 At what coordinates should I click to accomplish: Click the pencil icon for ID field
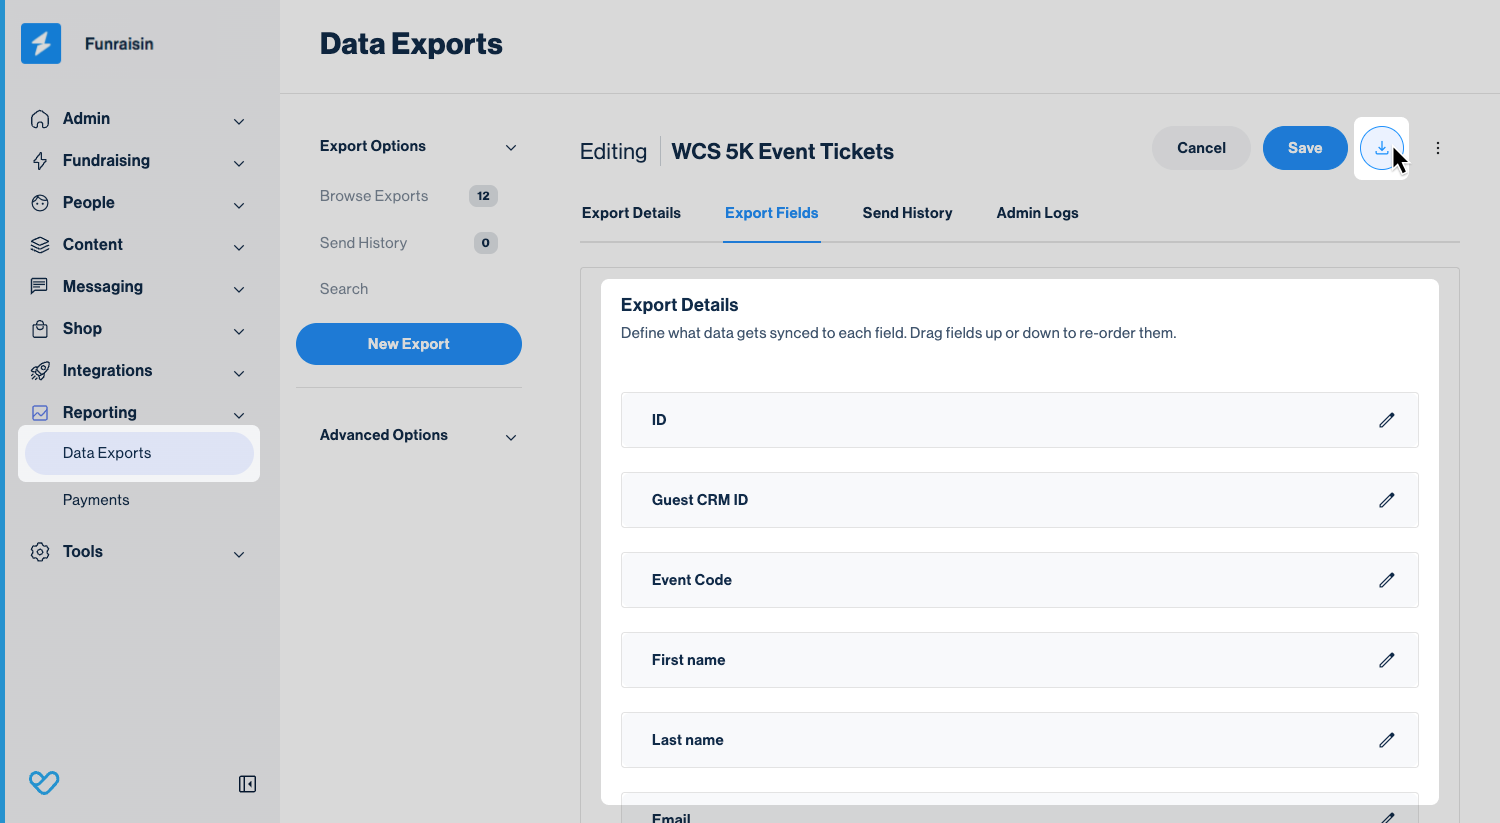tap(1386, 420)
